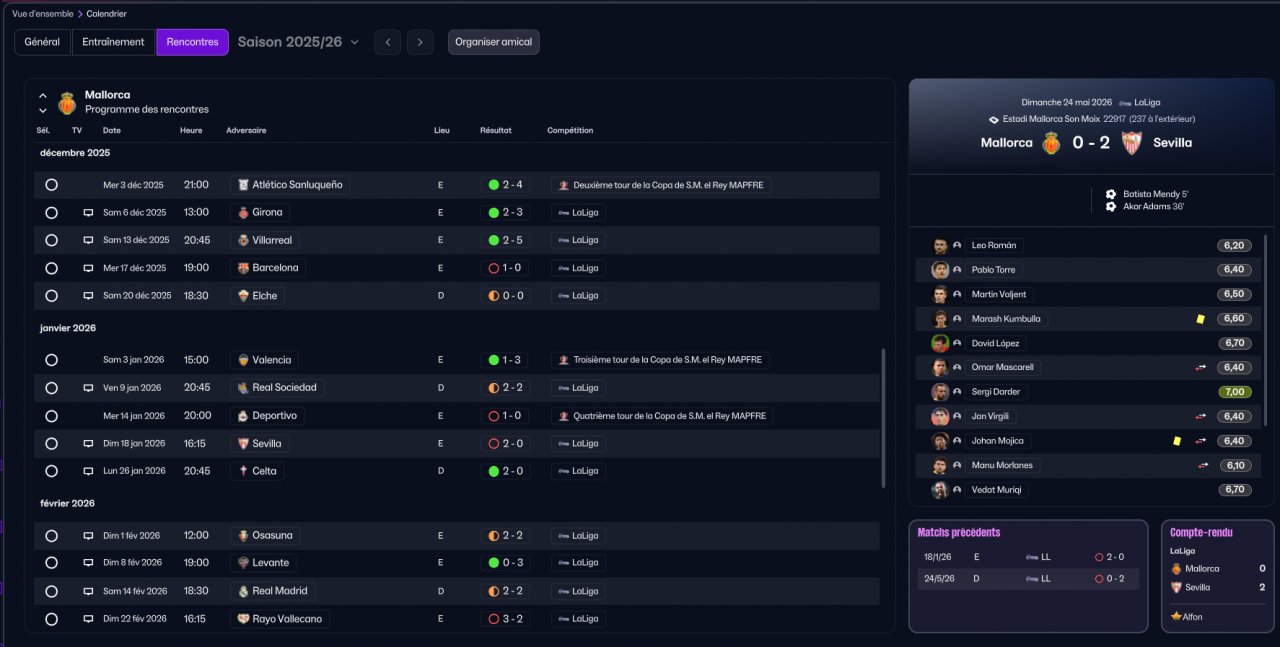Select the Atlético Sanluqueño match radio button
The width and height of the screenshot is (1280, 647).
51,185
